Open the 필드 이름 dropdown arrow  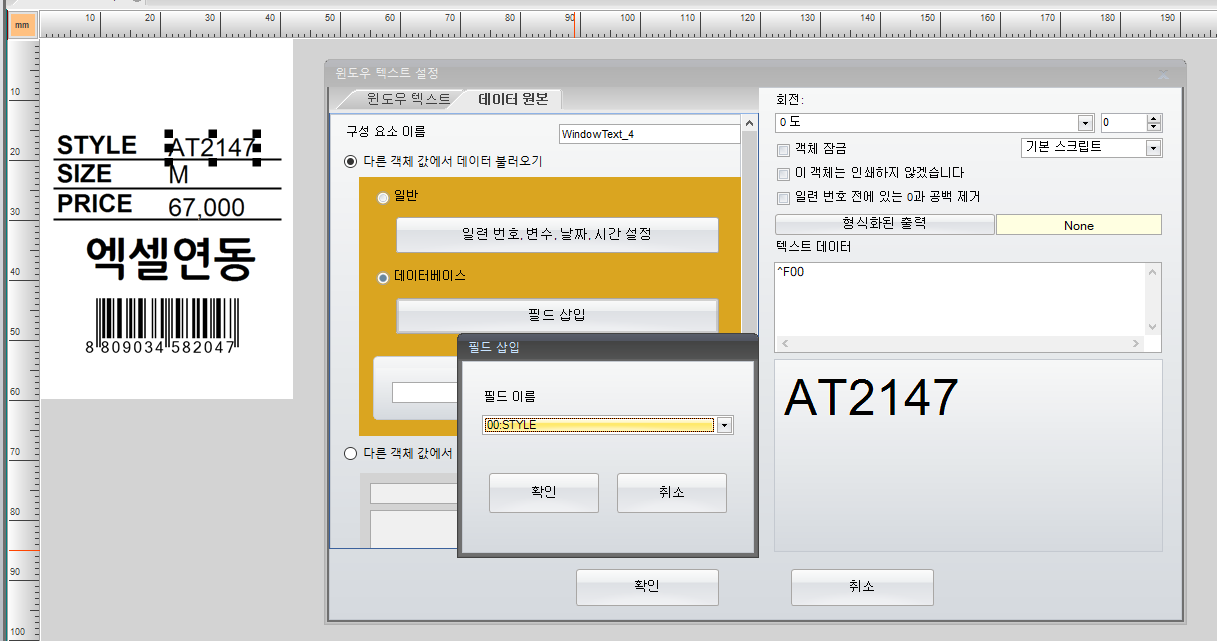pyautogui.click(x=725, y=425)
